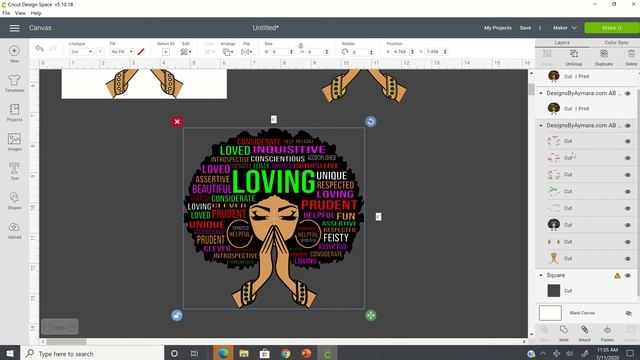Switch to the Layers tab

click(x=562, y=42)
